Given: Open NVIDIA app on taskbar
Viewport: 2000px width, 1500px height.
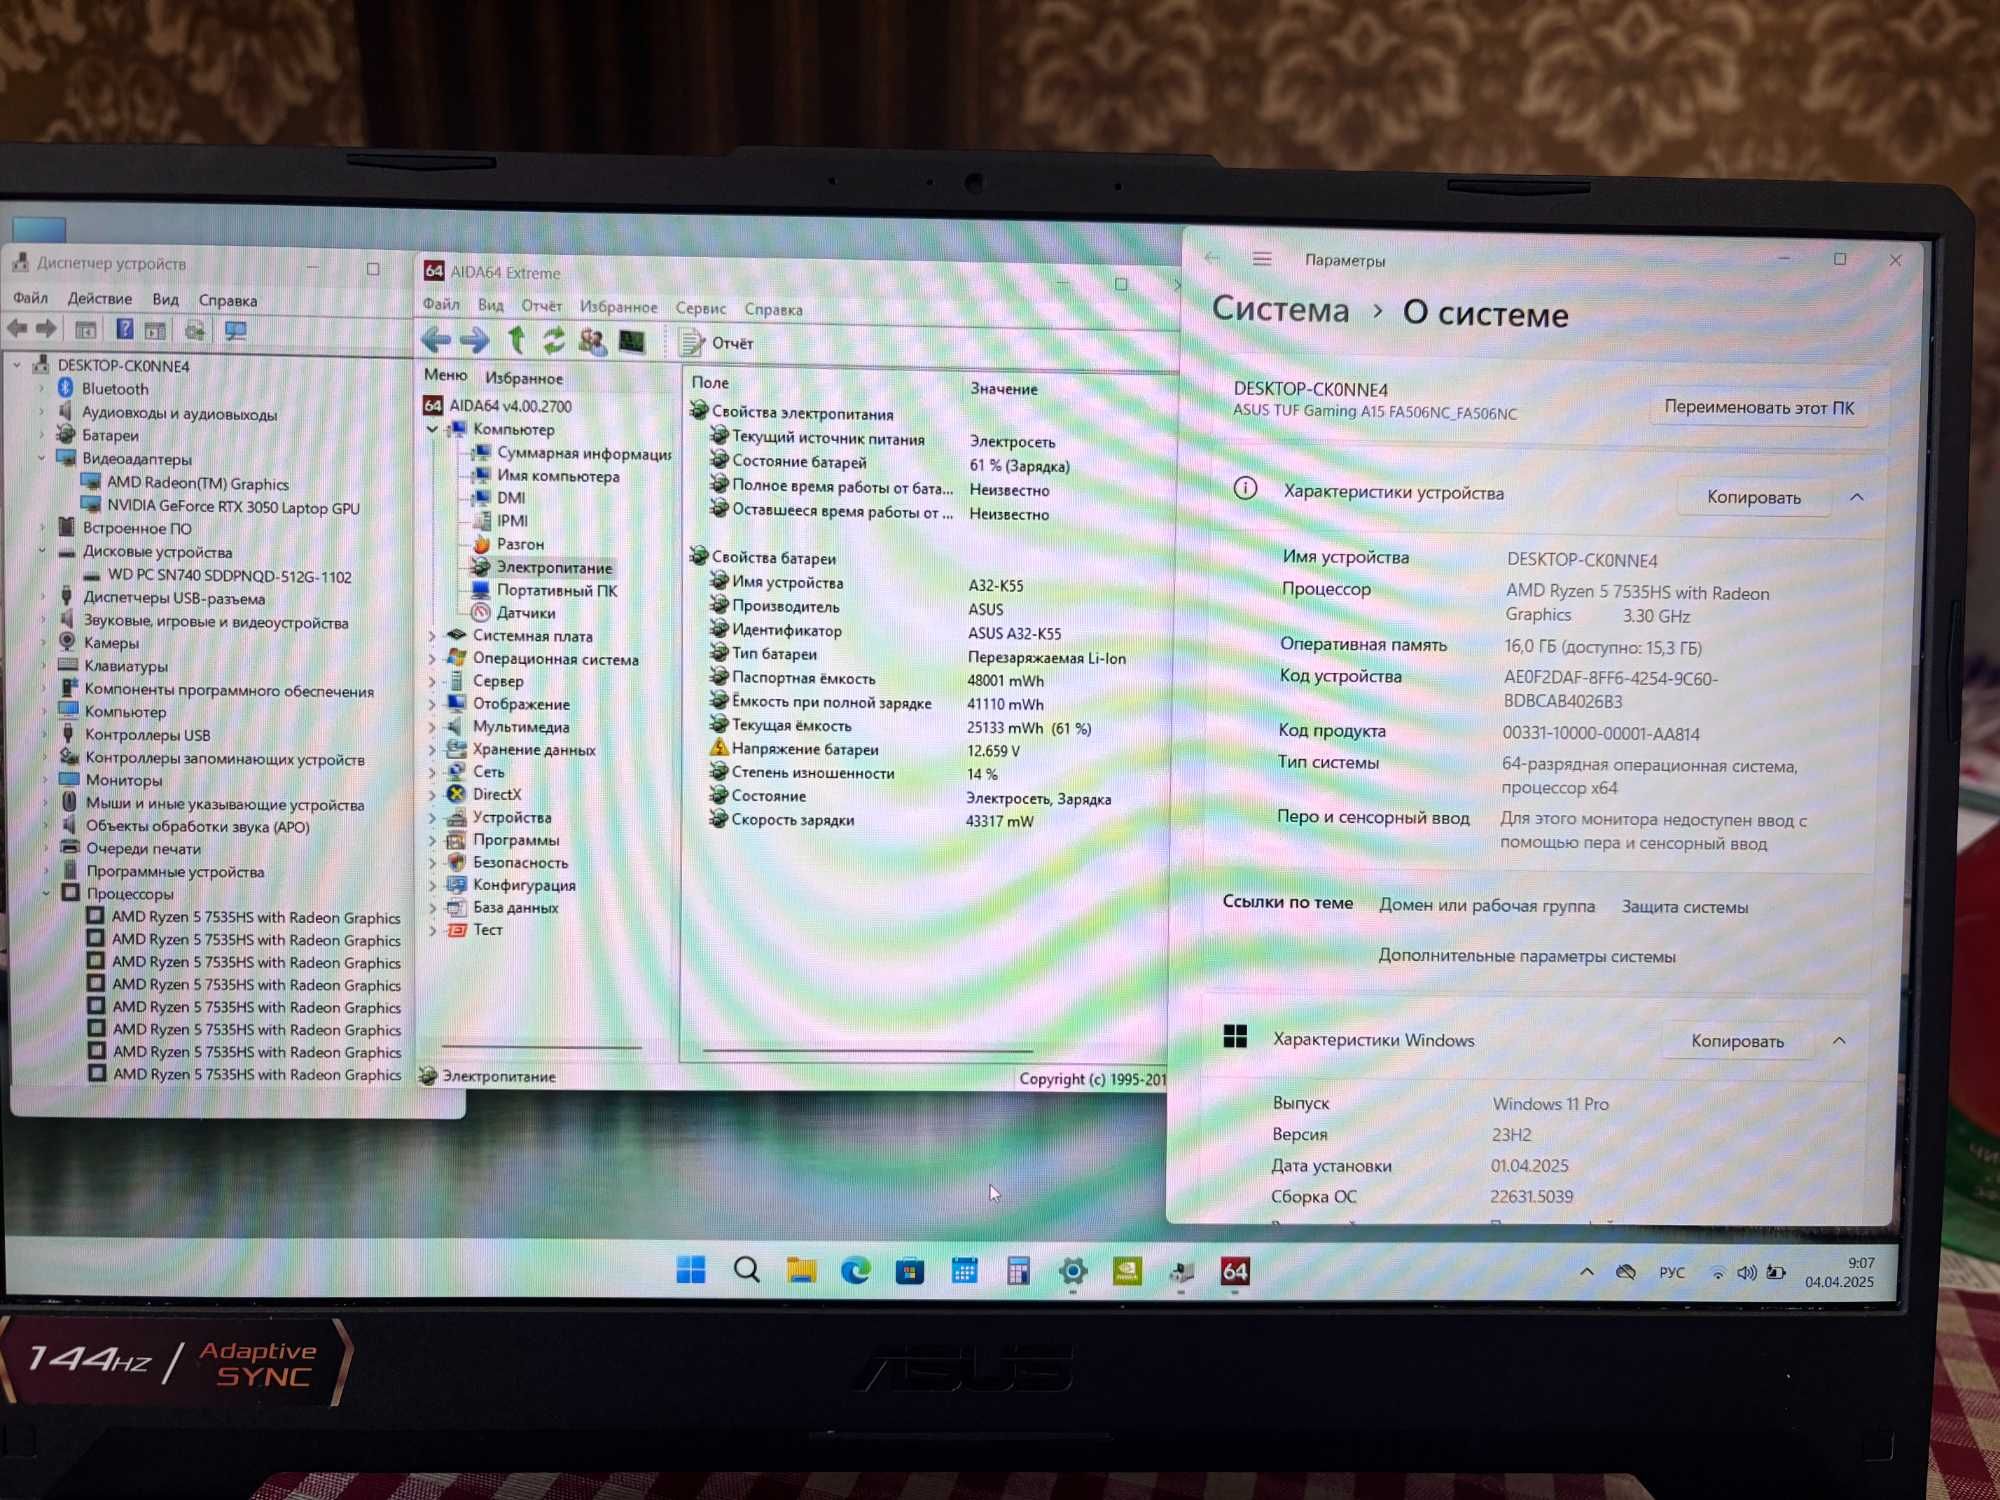Looking at the screenshot, I should click(1127, 1271).
